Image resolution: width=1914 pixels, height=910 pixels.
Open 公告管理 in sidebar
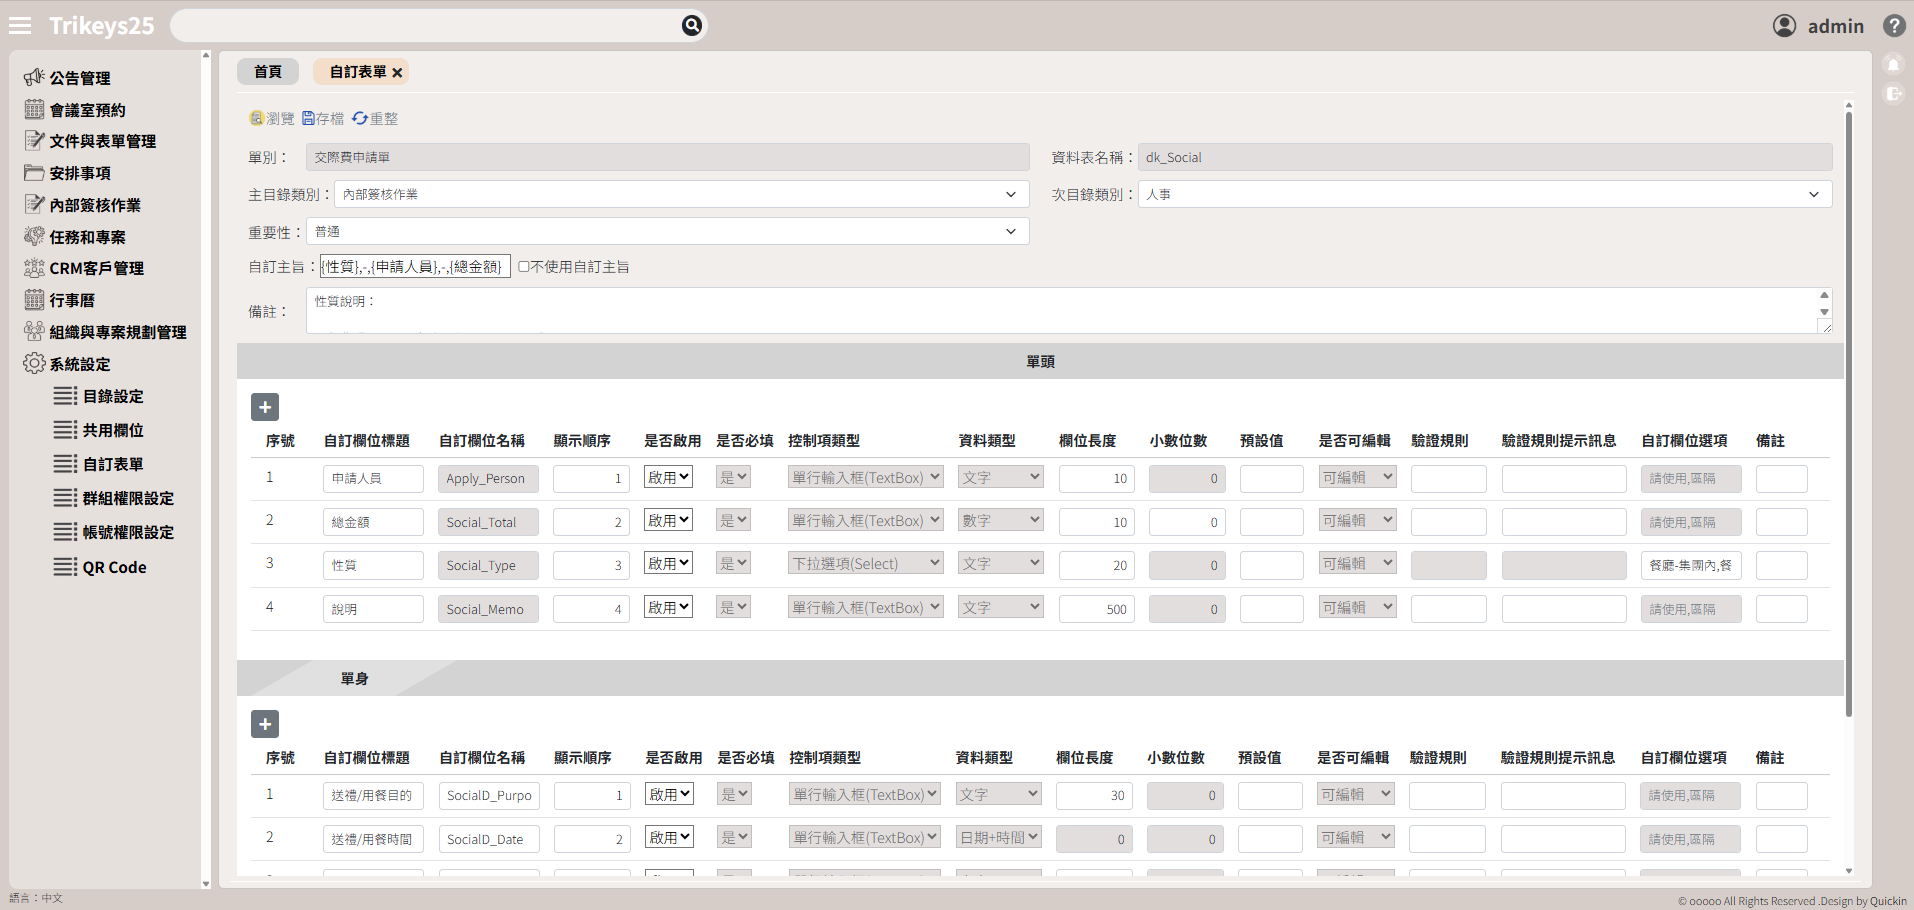80,78
